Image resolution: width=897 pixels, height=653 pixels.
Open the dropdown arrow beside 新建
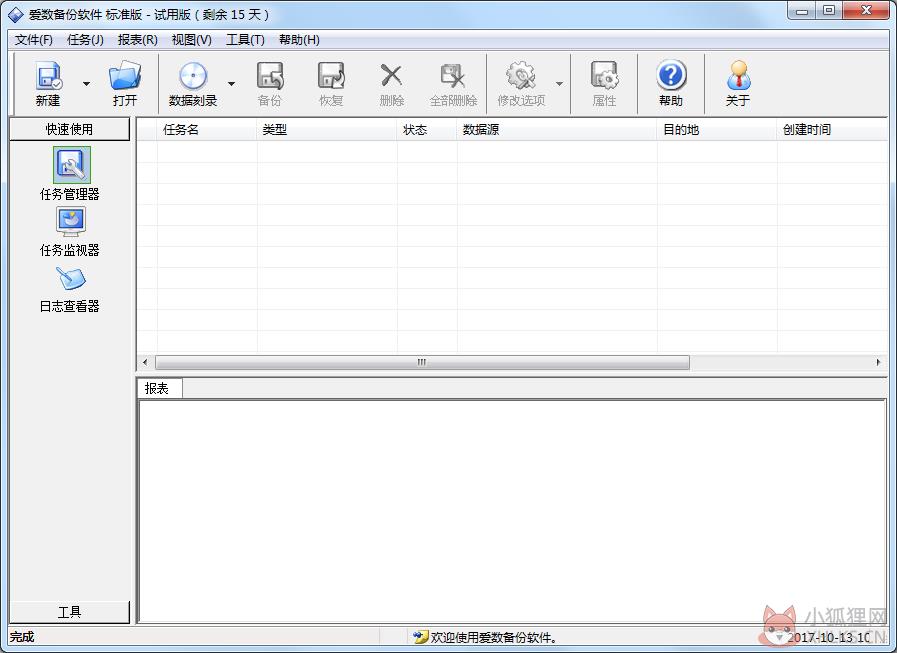click(86, 84)
